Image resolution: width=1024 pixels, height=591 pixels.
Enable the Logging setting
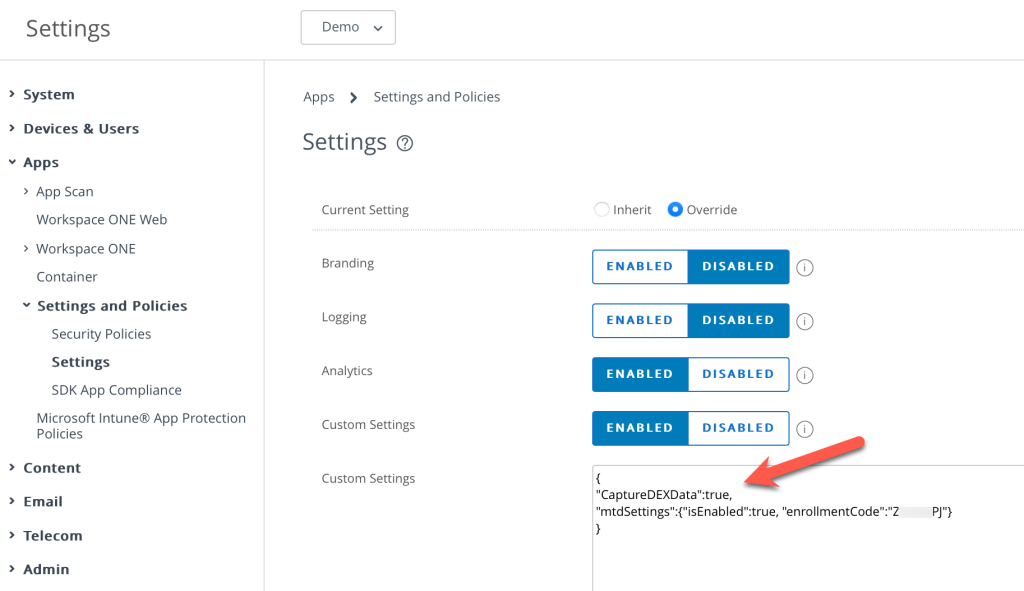click(640, 321)
